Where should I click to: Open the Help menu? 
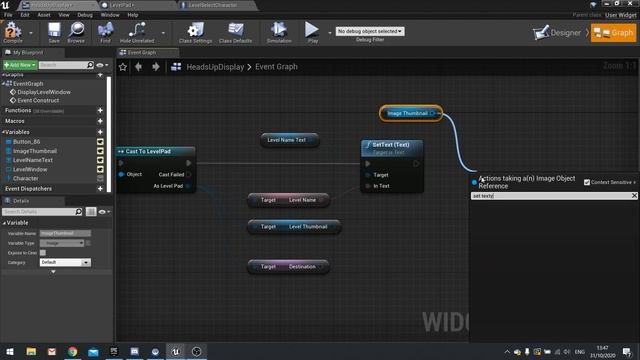pos(133,15)
